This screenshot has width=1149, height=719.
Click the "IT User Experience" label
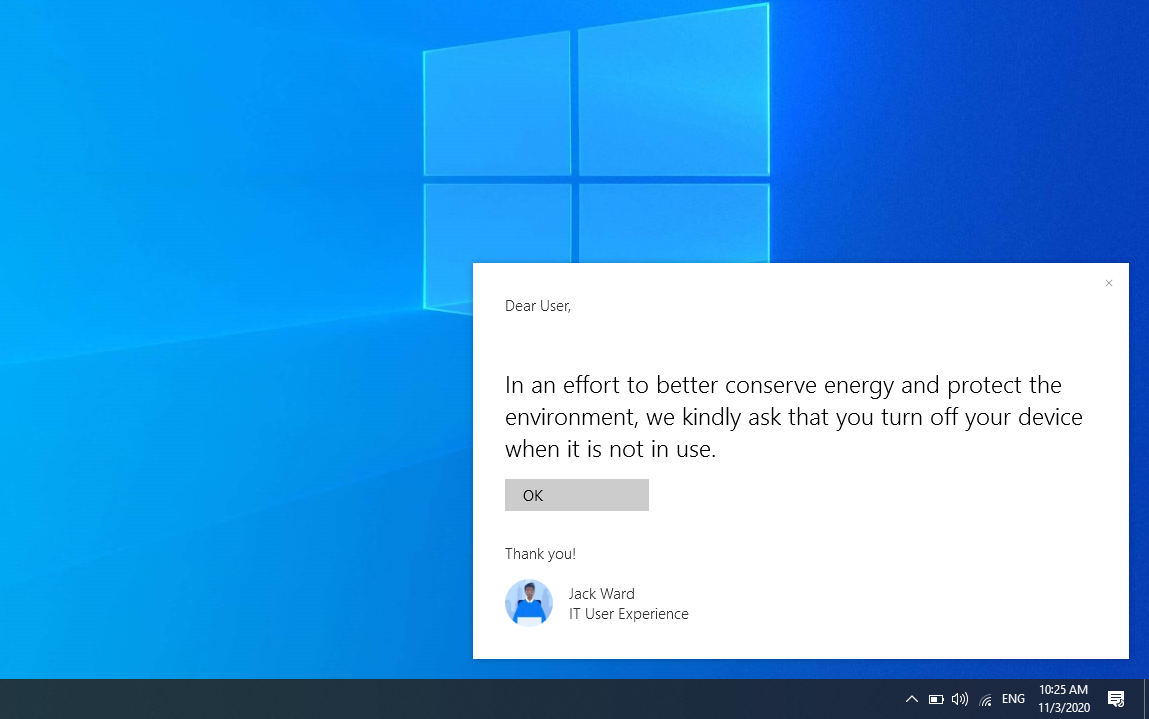click(628, 614)
